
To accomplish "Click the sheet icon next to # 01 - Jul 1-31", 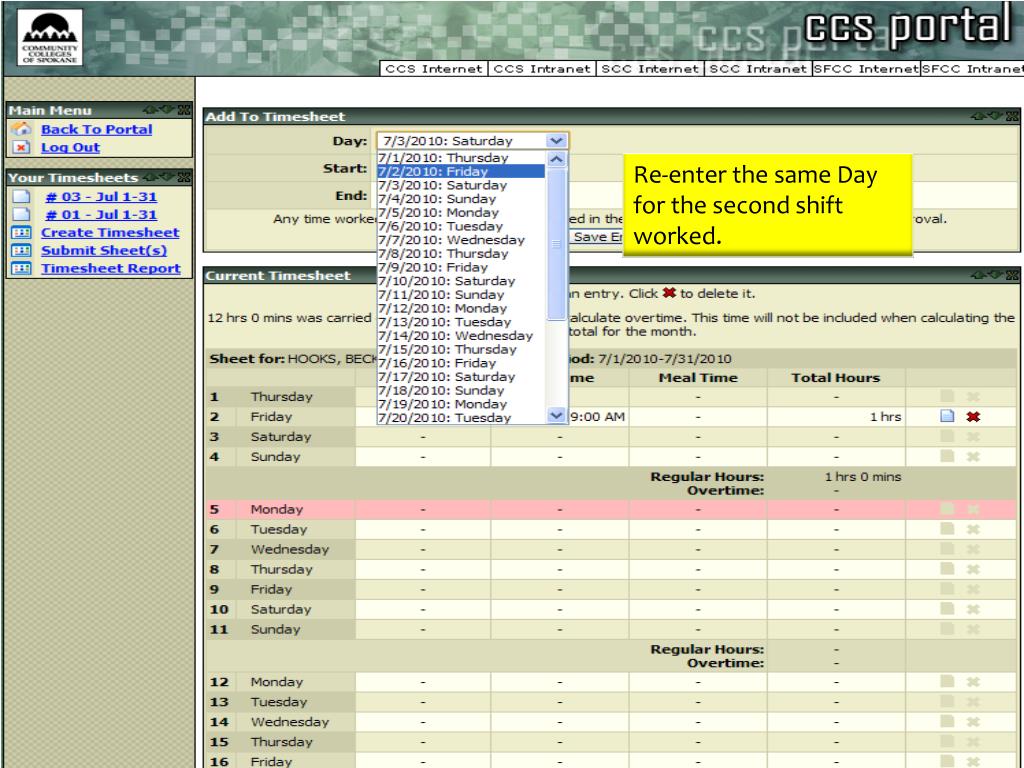I will 22,214.
